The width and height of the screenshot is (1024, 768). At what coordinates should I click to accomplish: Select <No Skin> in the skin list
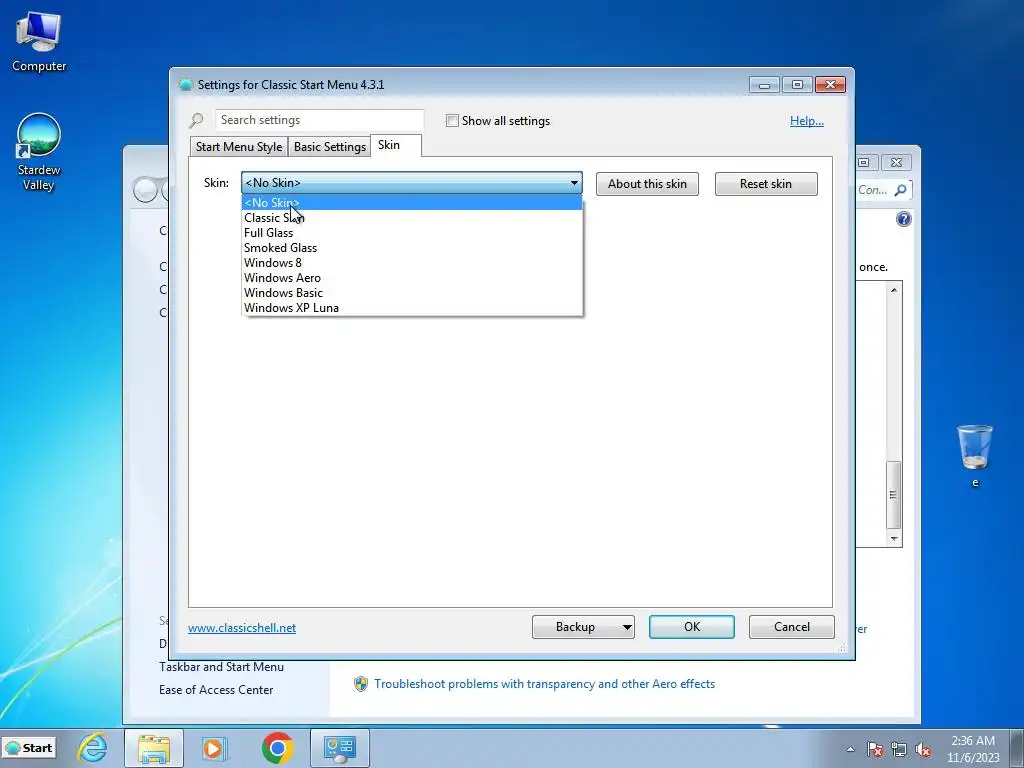coord(411,202)
